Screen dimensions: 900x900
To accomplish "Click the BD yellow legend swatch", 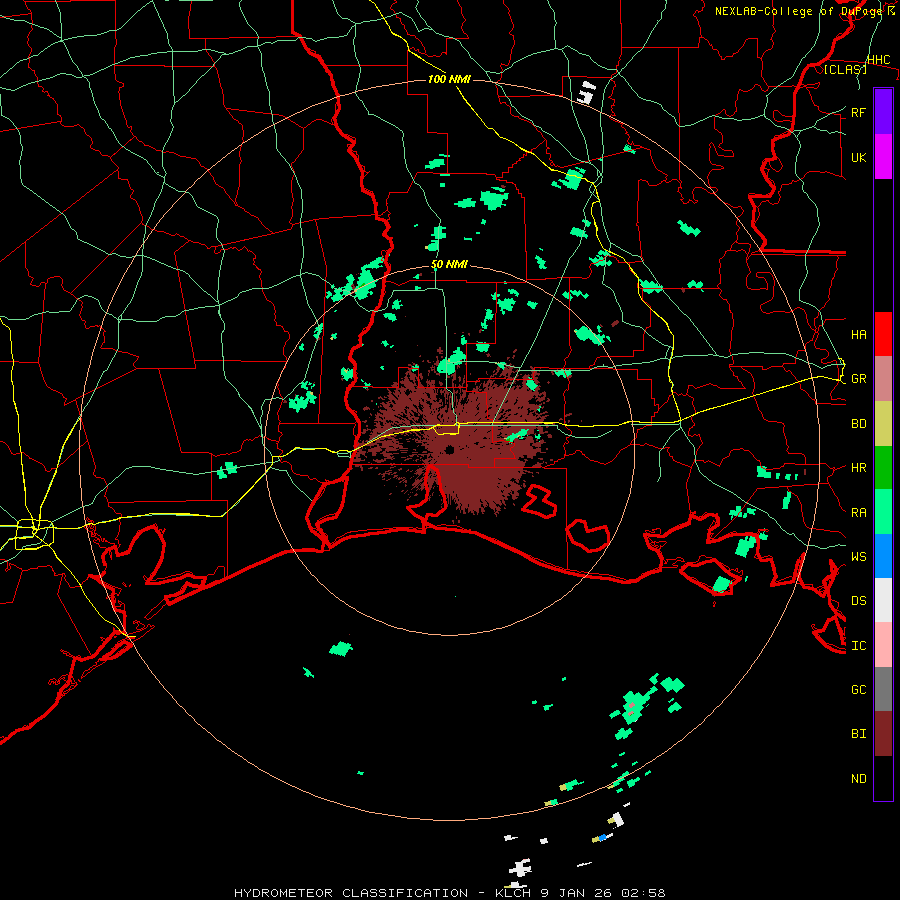I will point(883,424).
